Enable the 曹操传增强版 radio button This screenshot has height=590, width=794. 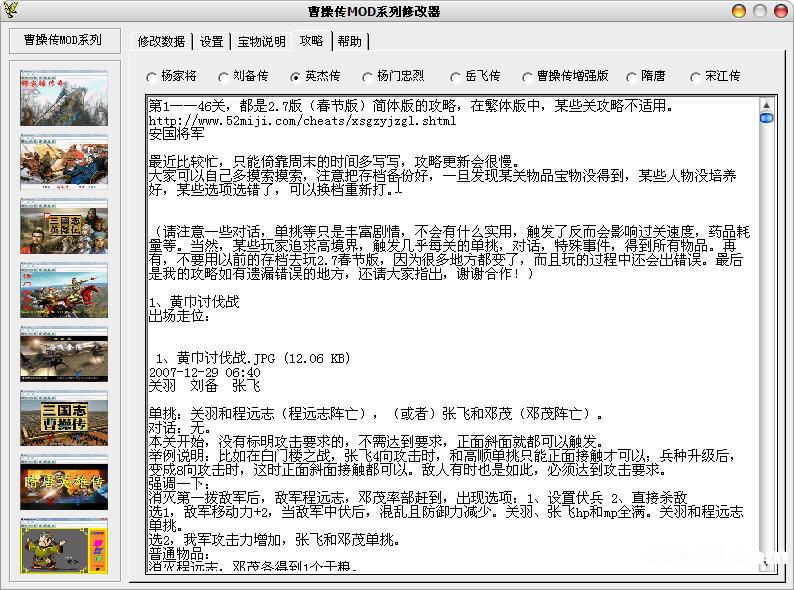click(x=527, y=76)
